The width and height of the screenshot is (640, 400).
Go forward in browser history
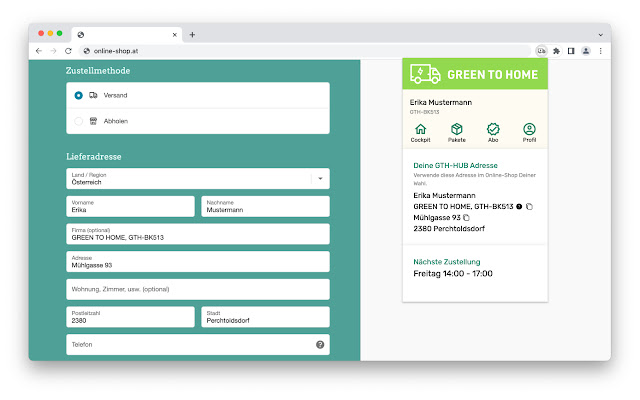pyautogui.click(x=53, y=51)
